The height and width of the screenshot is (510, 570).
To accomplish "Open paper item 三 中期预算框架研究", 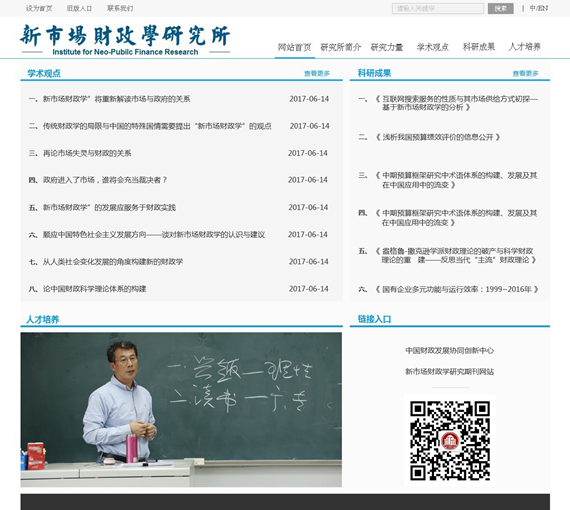I will (x=456, y=180).
